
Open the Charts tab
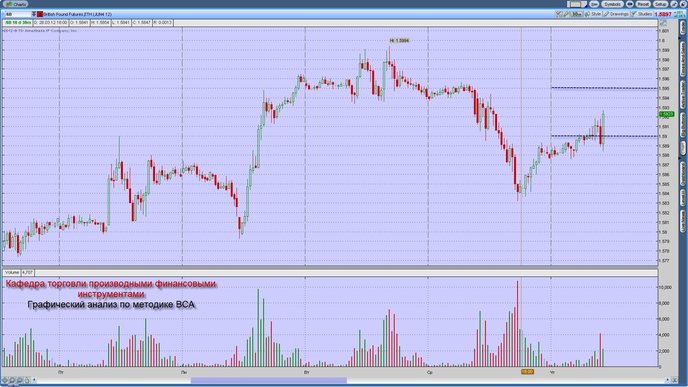point(16,4)
